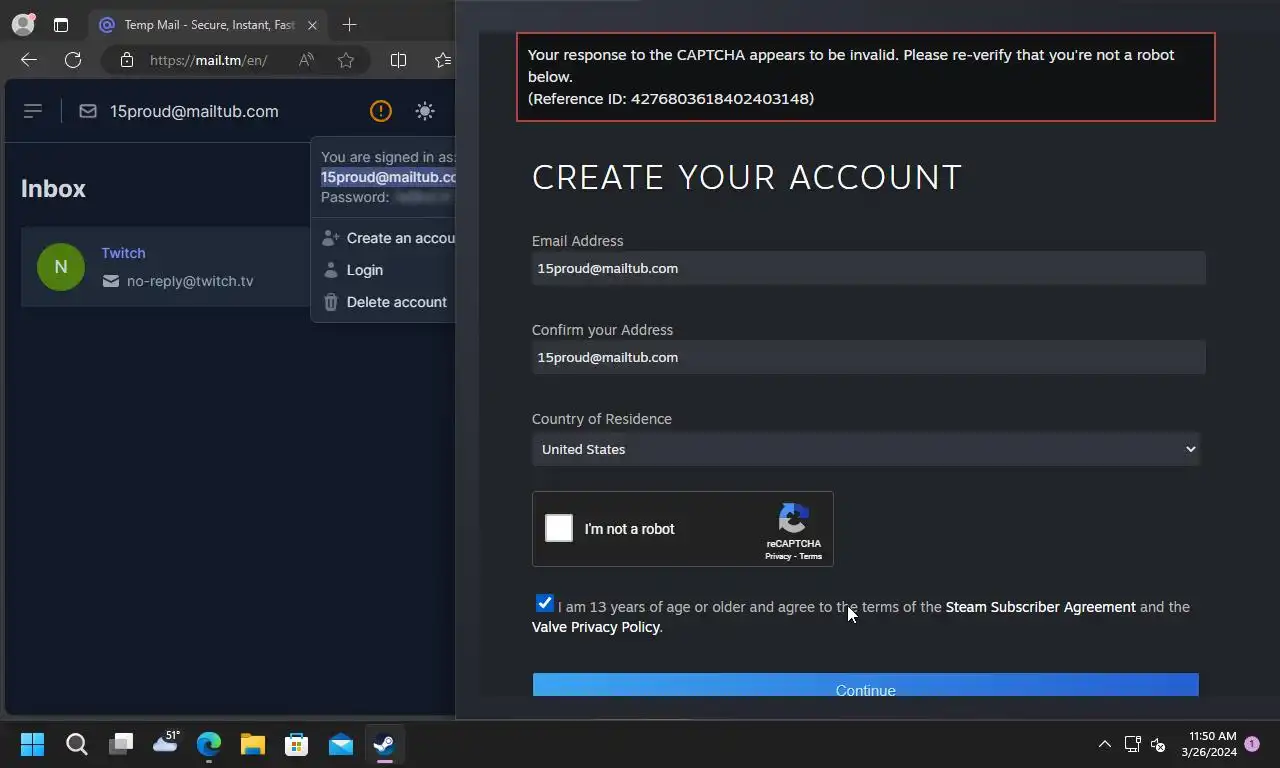Open a new browser tab

(349, 25)
